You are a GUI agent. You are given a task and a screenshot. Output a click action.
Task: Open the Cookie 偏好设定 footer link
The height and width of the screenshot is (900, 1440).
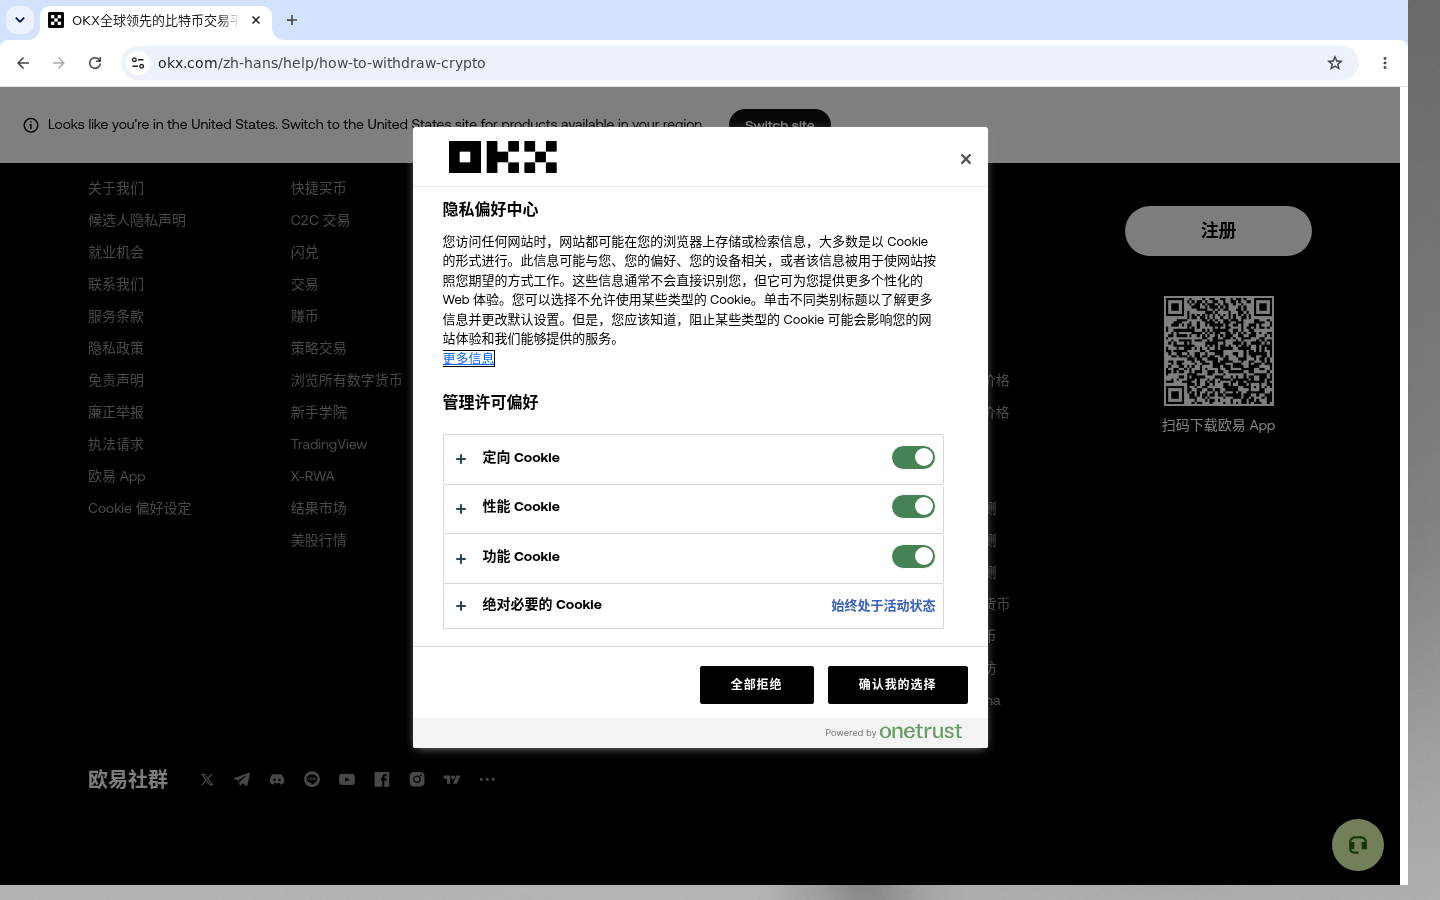[140, 508]
